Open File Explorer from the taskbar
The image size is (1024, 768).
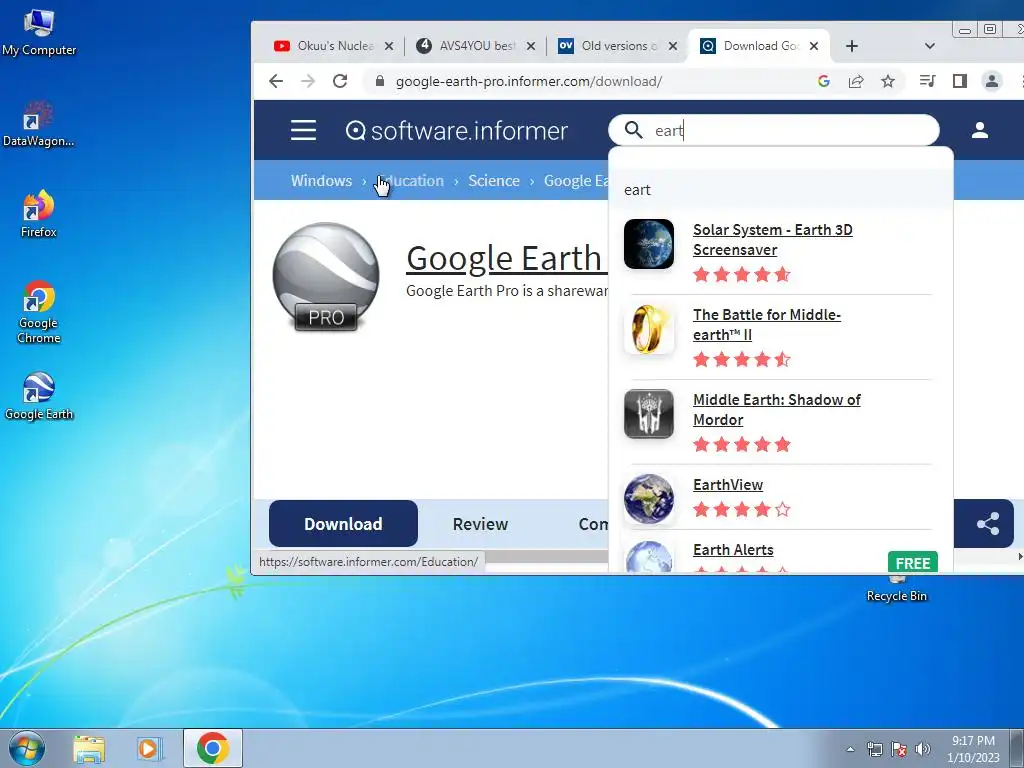[89, 748]
